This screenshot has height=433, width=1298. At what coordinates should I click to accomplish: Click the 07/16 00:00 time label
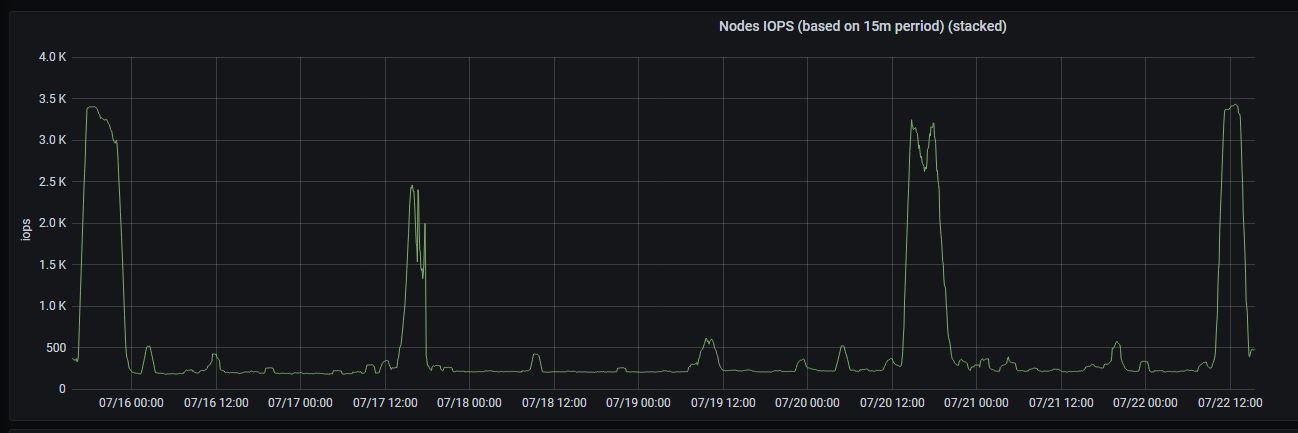point(132,403)
